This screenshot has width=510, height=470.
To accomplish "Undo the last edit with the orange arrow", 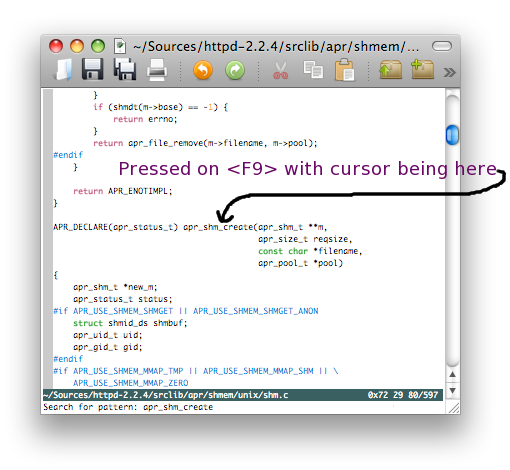I will click(x=203, y=70).
